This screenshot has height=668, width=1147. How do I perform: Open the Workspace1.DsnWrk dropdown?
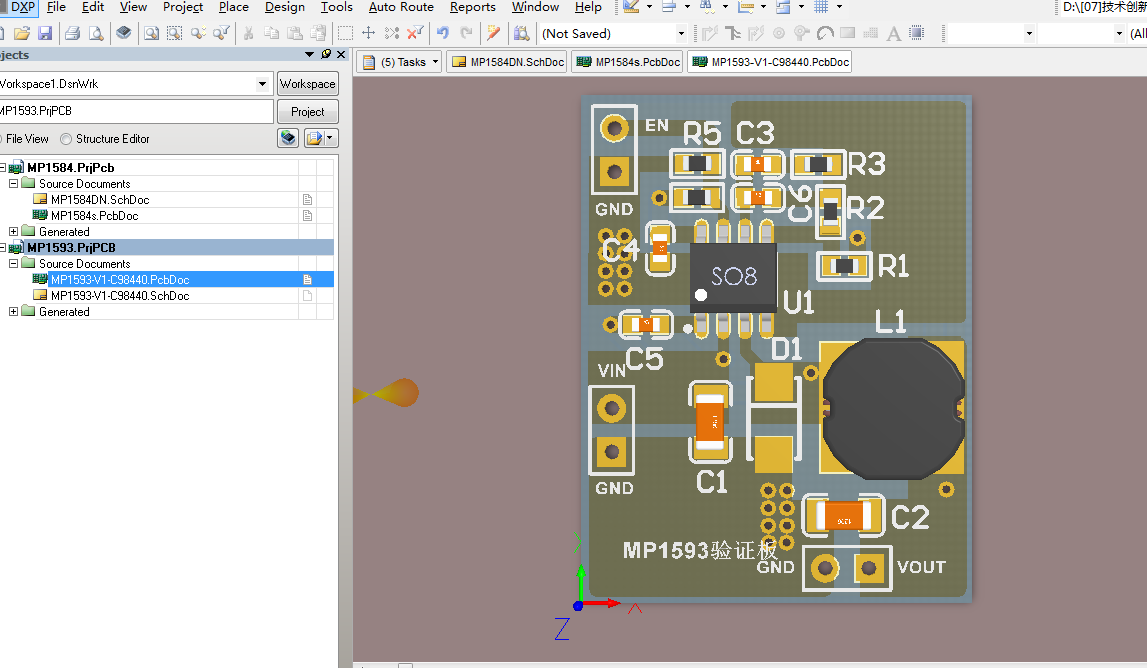pos(262,83)
